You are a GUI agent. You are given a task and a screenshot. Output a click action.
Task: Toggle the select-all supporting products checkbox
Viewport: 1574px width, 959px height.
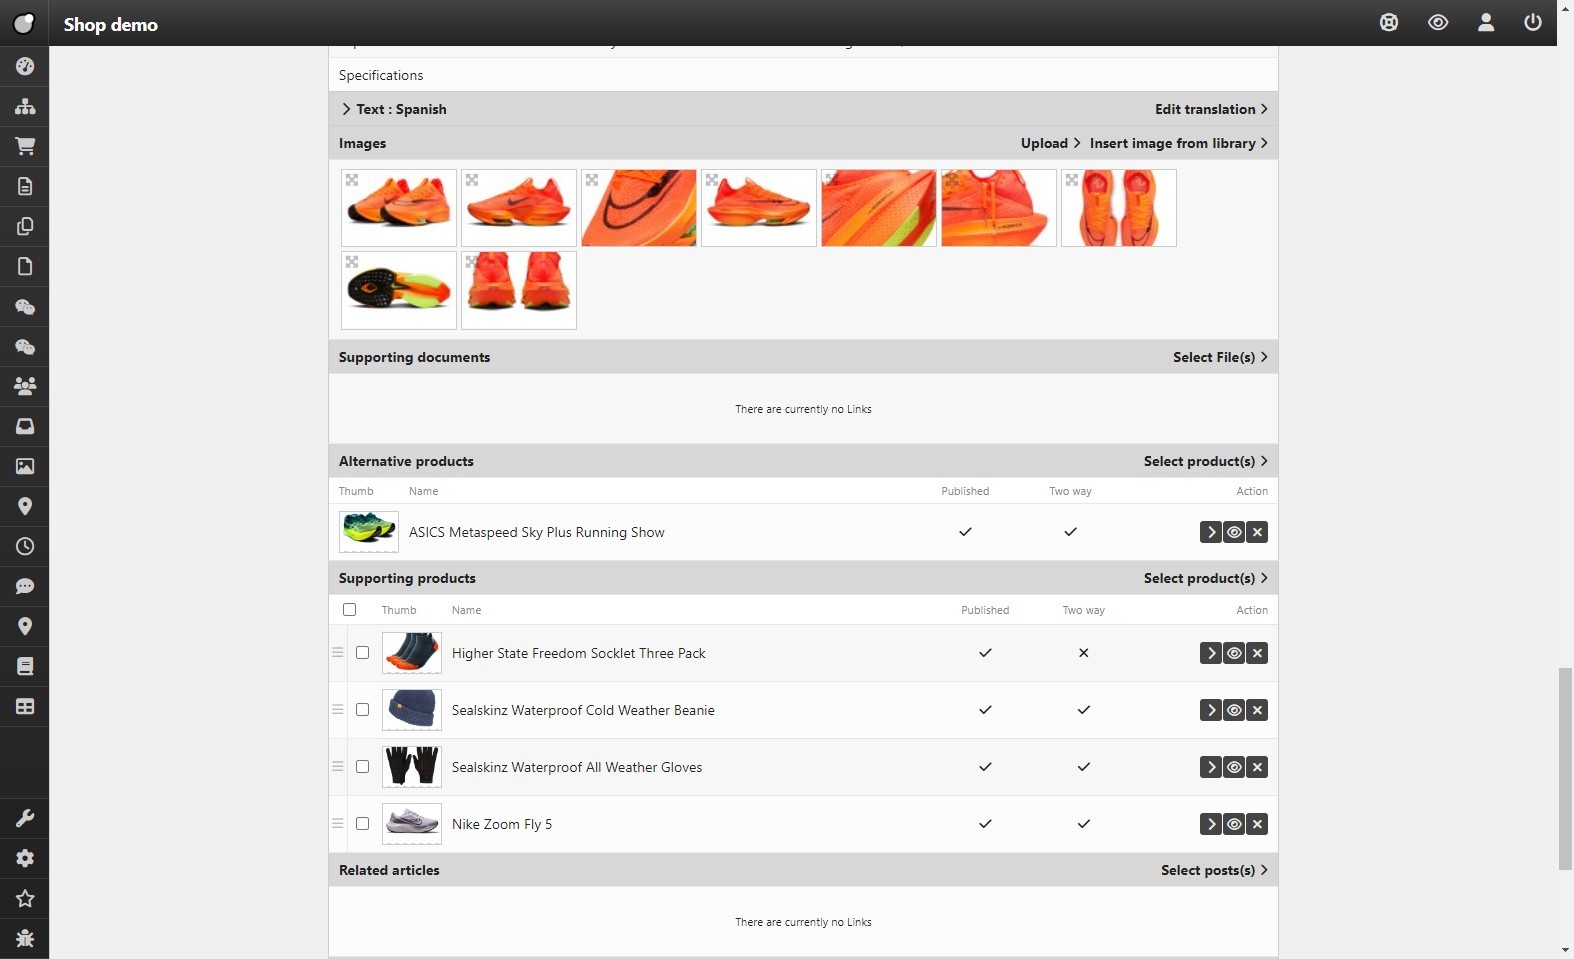pos(349,610)
